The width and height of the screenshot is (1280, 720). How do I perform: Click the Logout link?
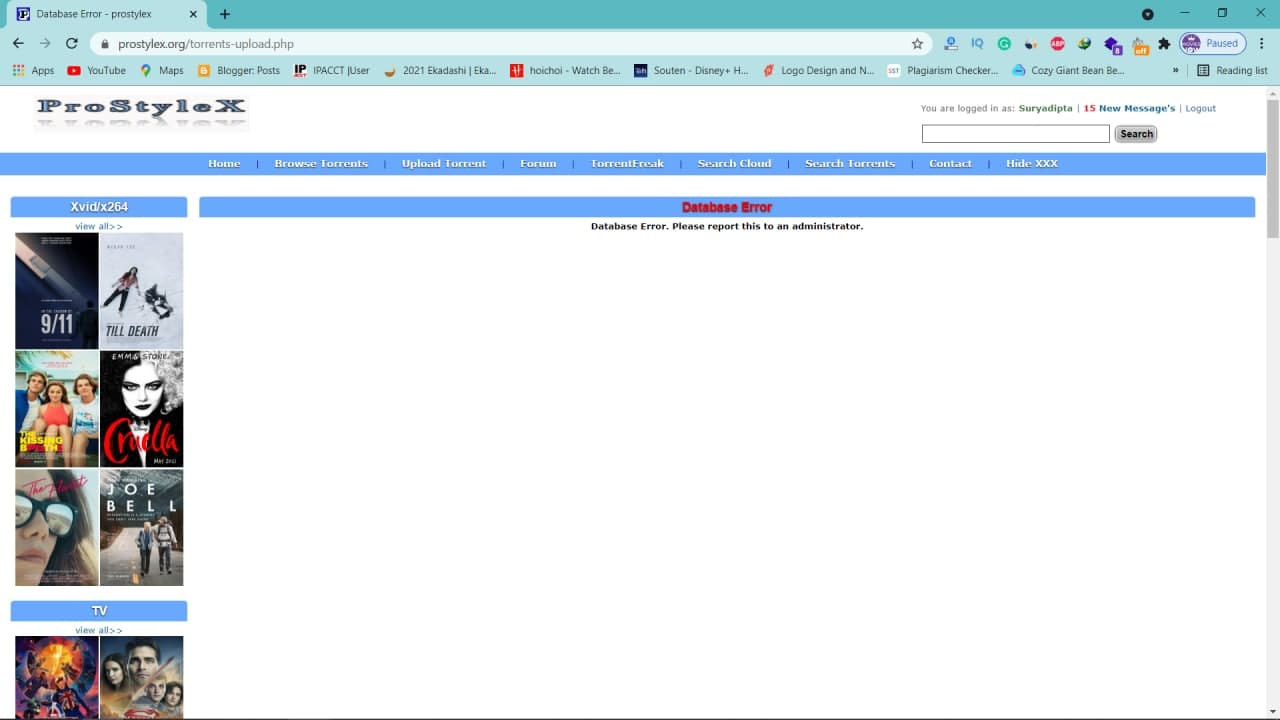(1200, 108)
